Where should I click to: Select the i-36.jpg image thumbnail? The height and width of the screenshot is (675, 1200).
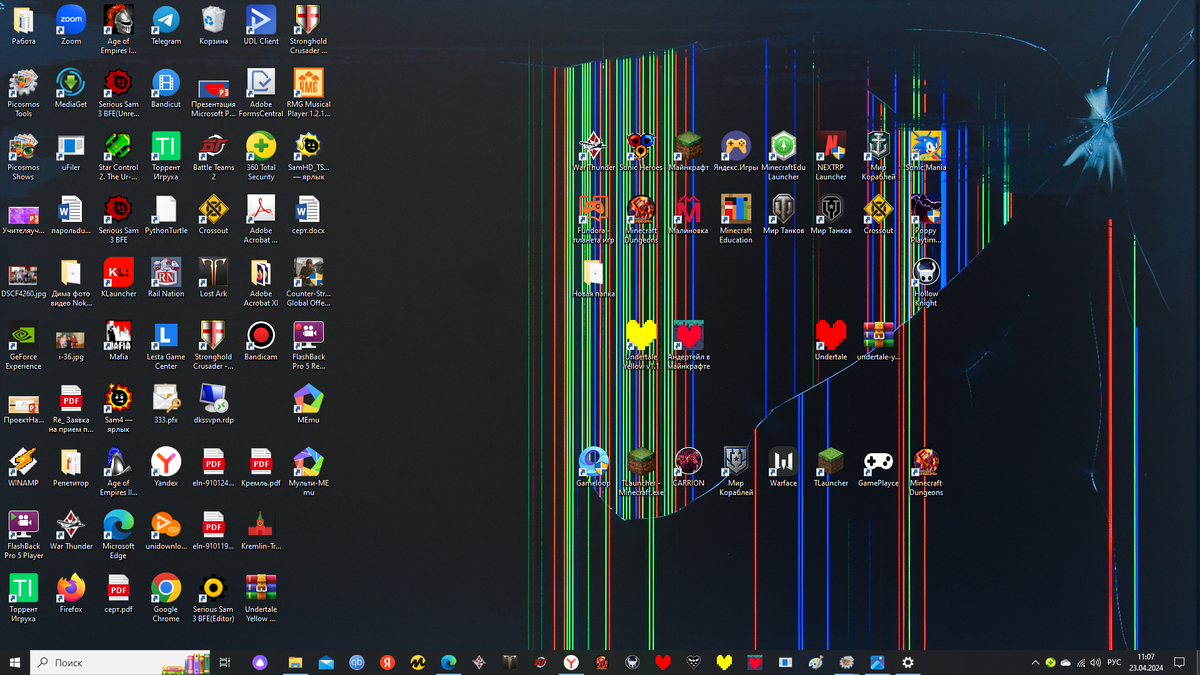point(71,341)
